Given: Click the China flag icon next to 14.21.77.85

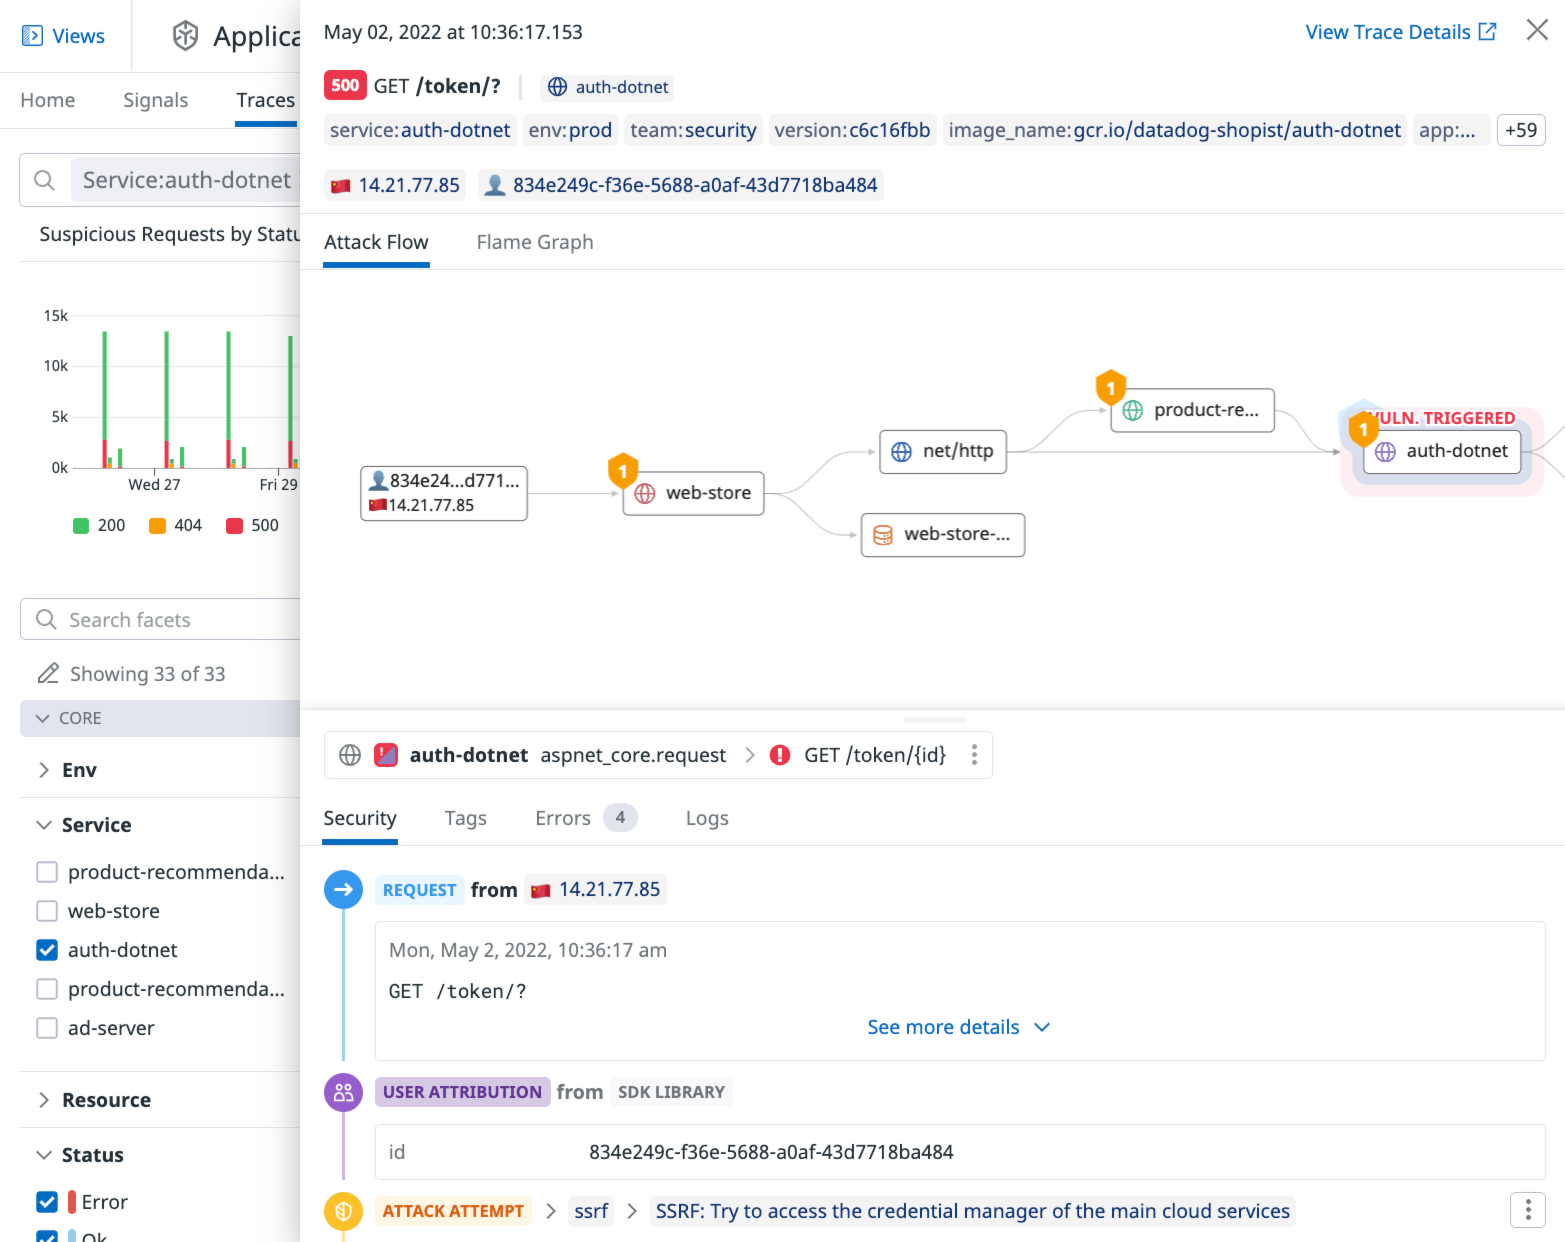Looking at the screenshot, I should (340, 184).
